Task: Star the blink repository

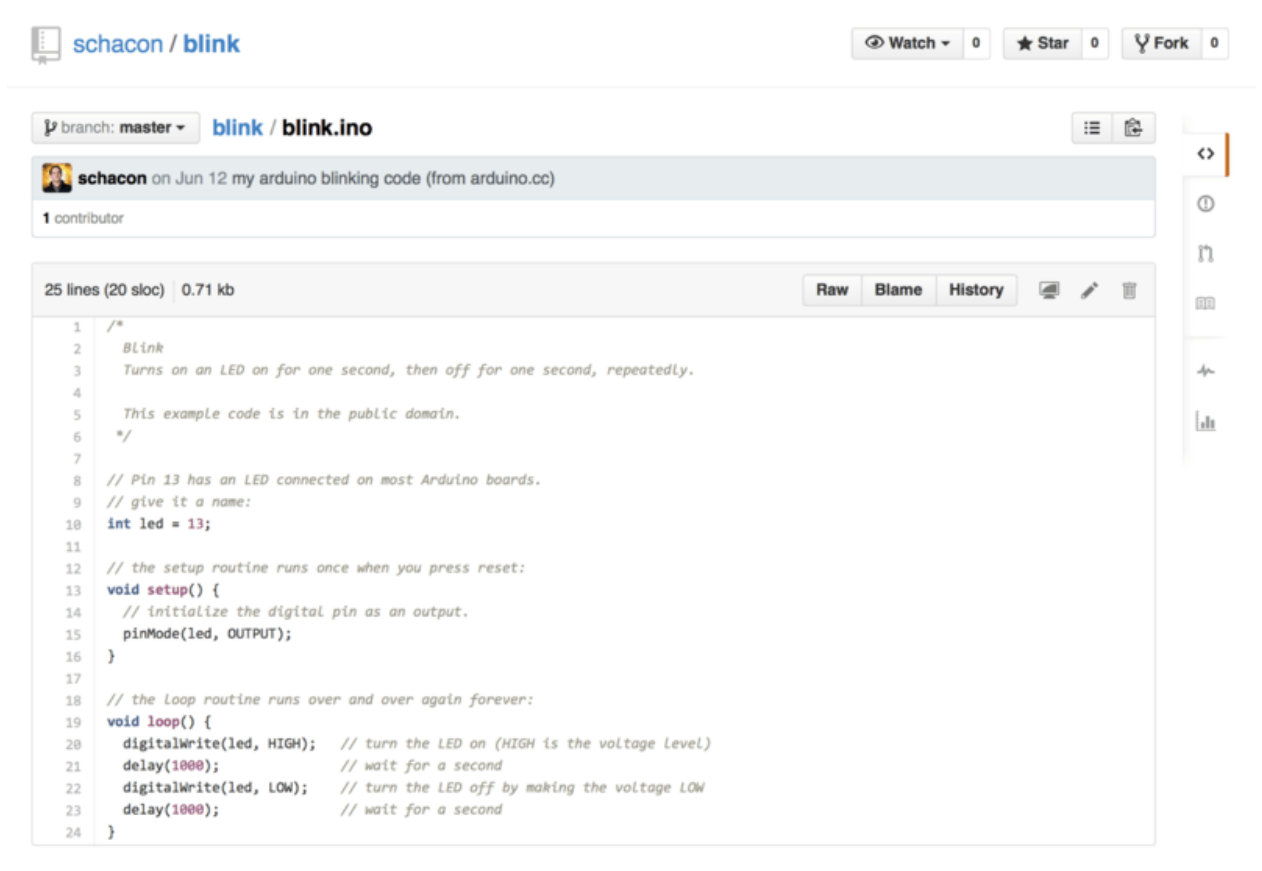Action: 1043,43
